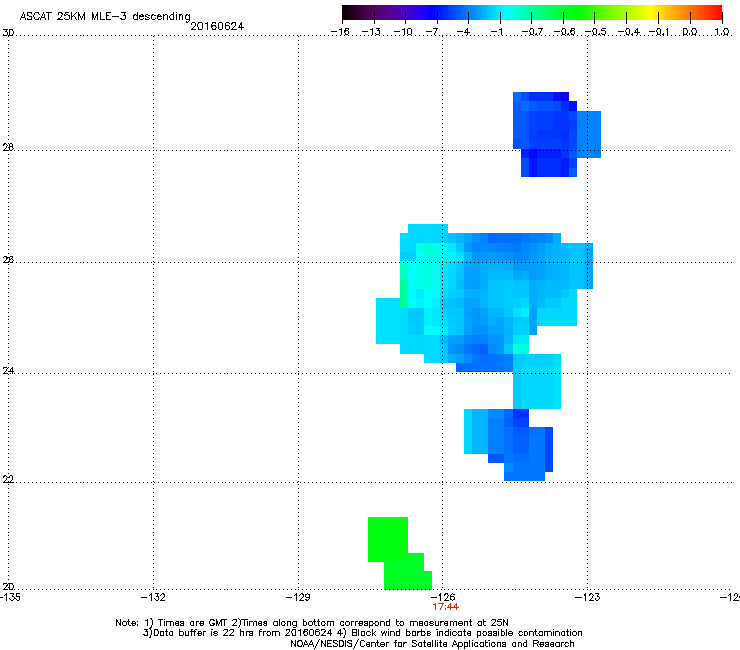This screenshot has width=740, height=650.
Task: Click the note line 'Data buffer is 22 hrs'
Action: [362, 633]
